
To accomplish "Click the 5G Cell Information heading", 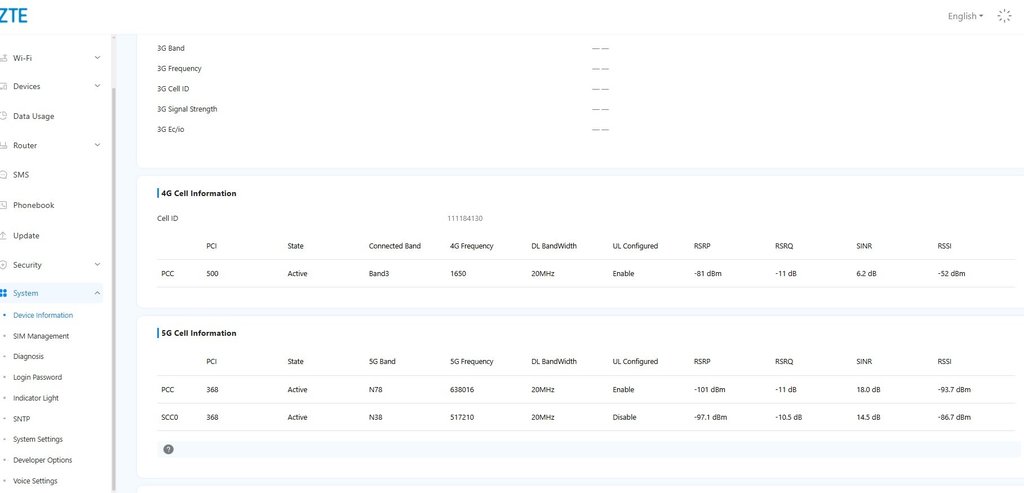I will tap(199, 333).
